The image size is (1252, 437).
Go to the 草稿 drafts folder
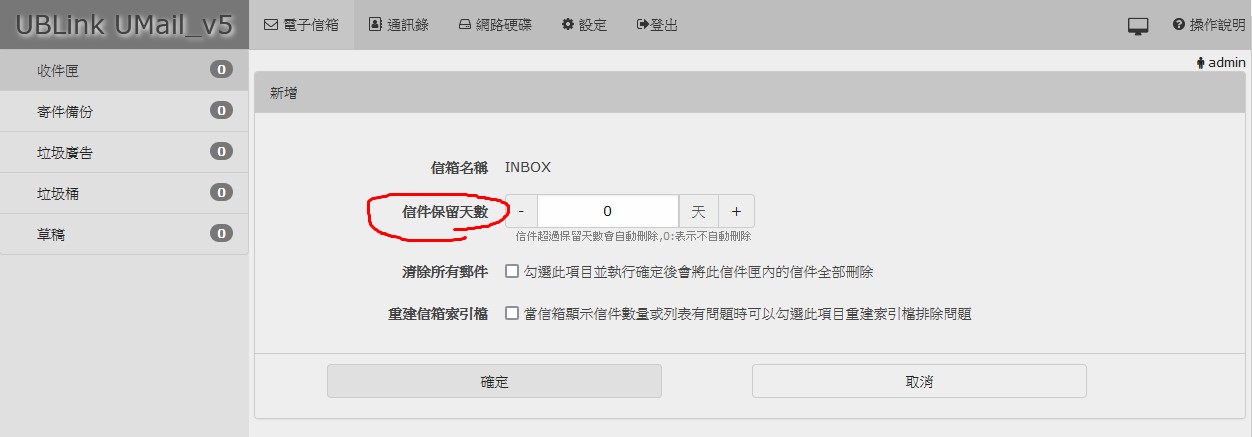pos(51,235)
